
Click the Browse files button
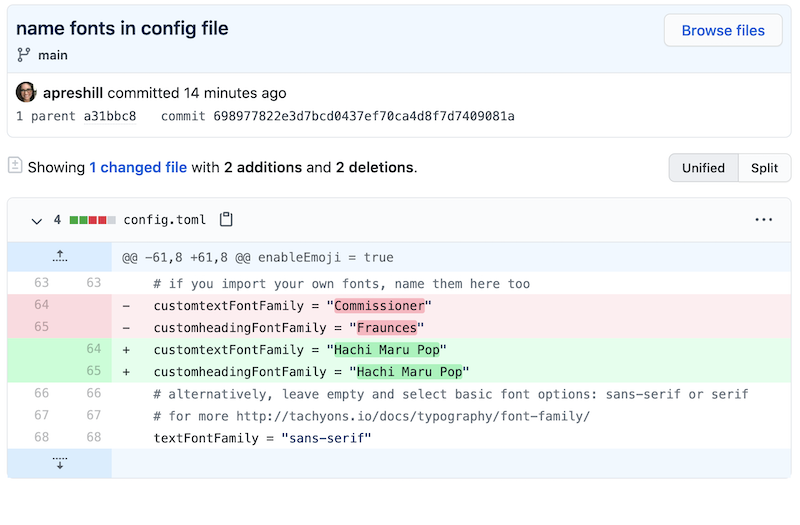(722, 31)
